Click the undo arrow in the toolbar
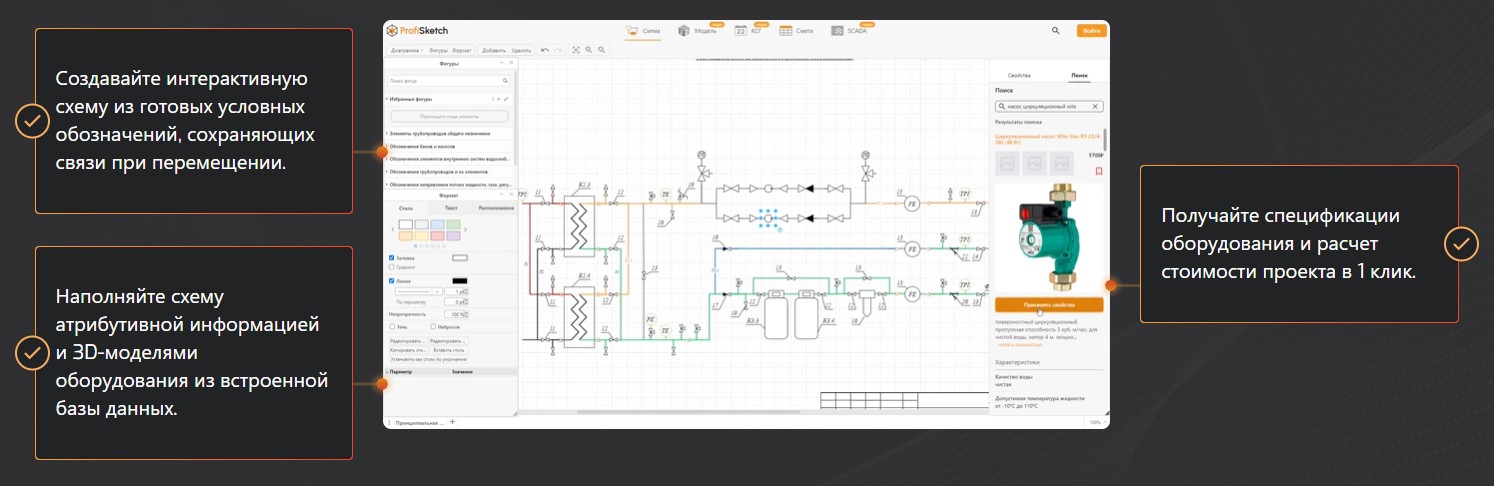Screen dimensions: 1494x486 coord(544,49)
